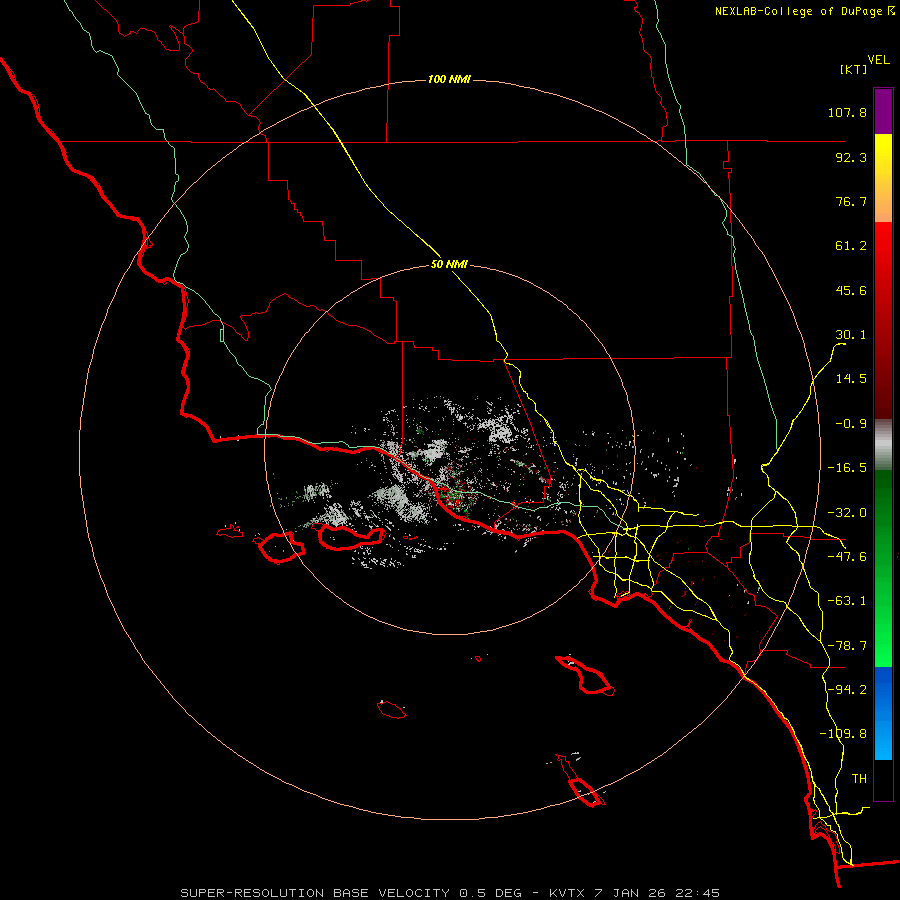
Task: Click the -78.7 legend value
Action: click(847, 646)
